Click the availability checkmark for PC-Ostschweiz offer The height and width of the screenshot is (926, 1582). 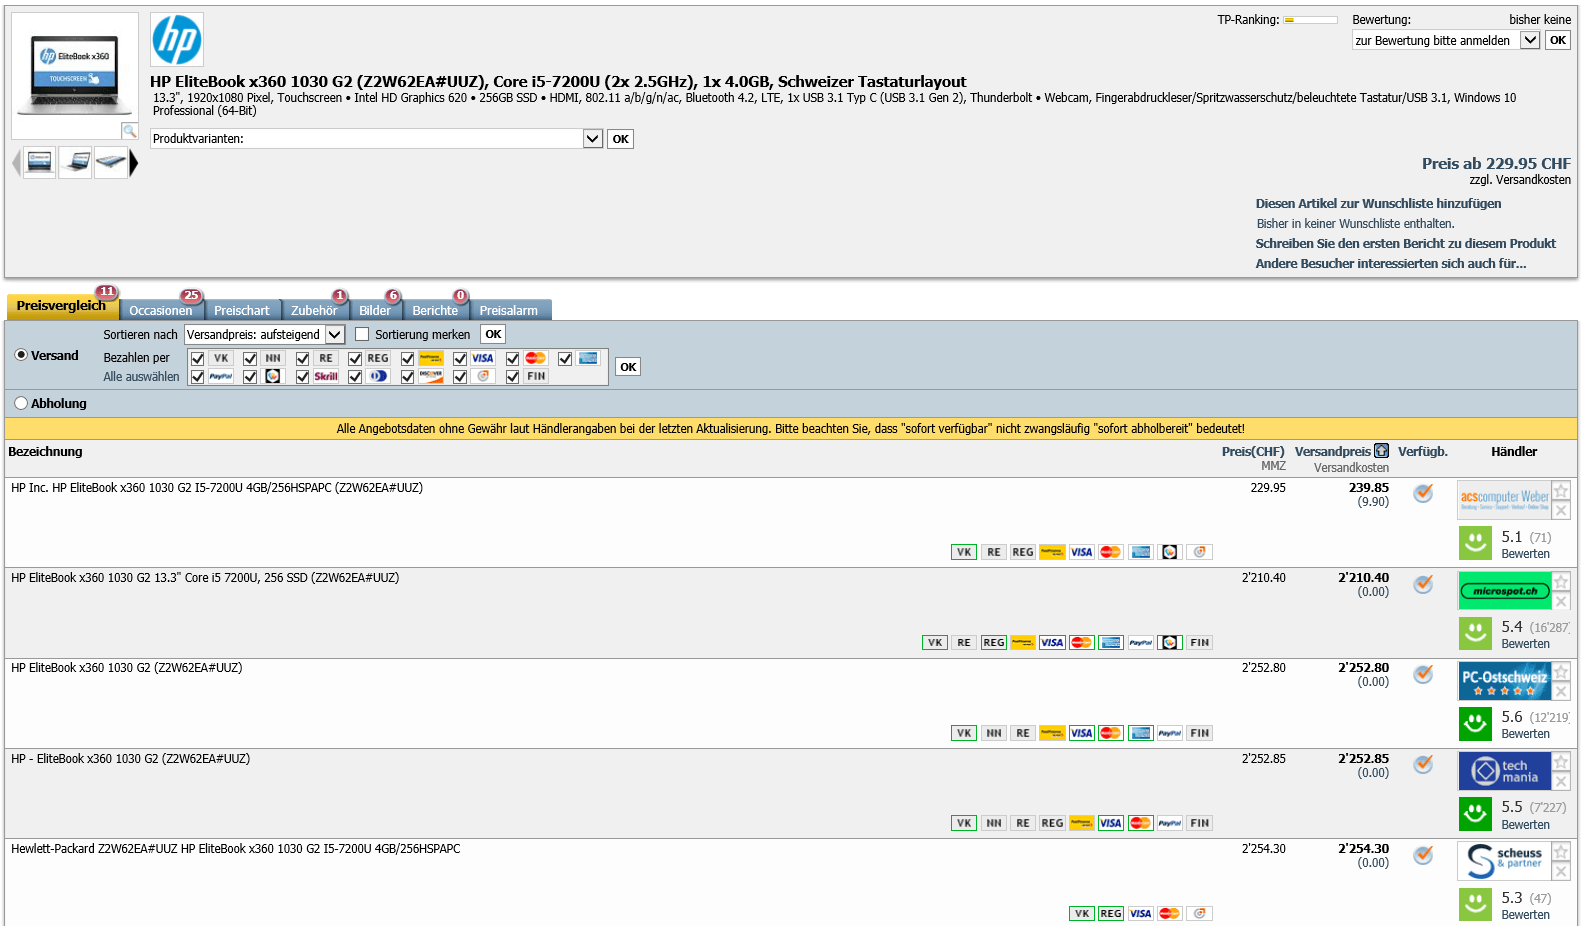pyautogui.click(x=1423, y=674)
